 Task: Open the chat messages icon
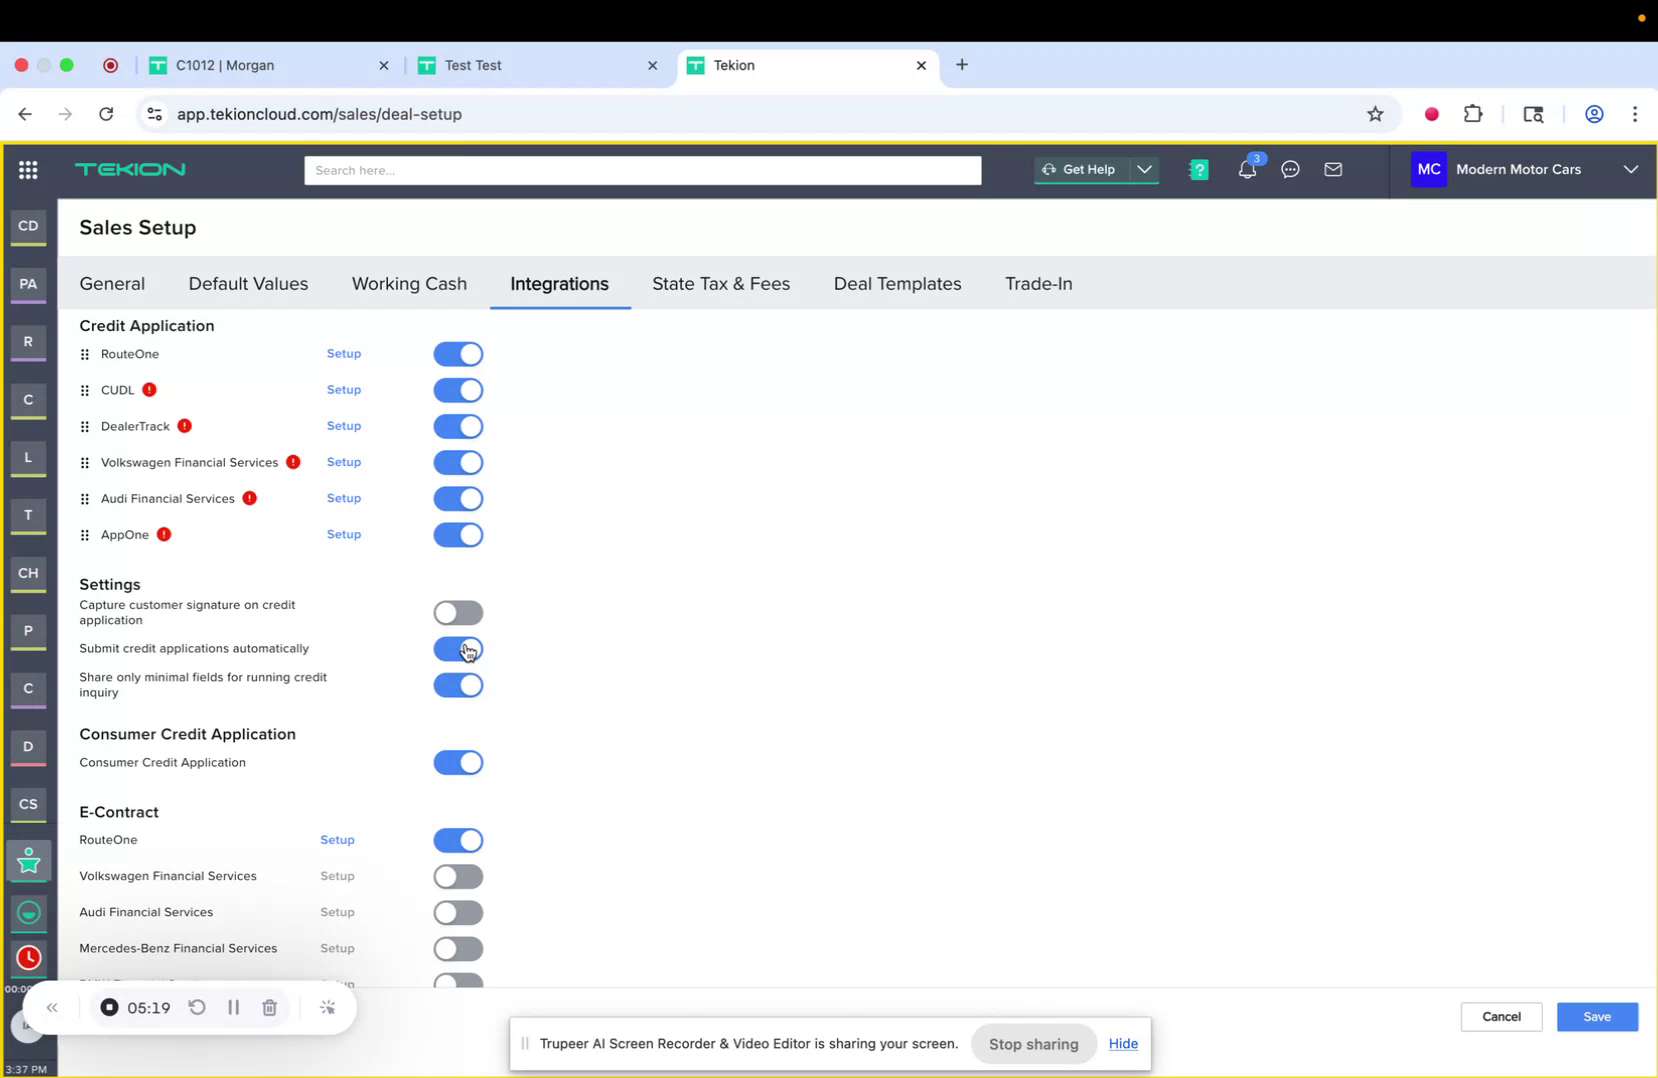(x=1290, y=170)
